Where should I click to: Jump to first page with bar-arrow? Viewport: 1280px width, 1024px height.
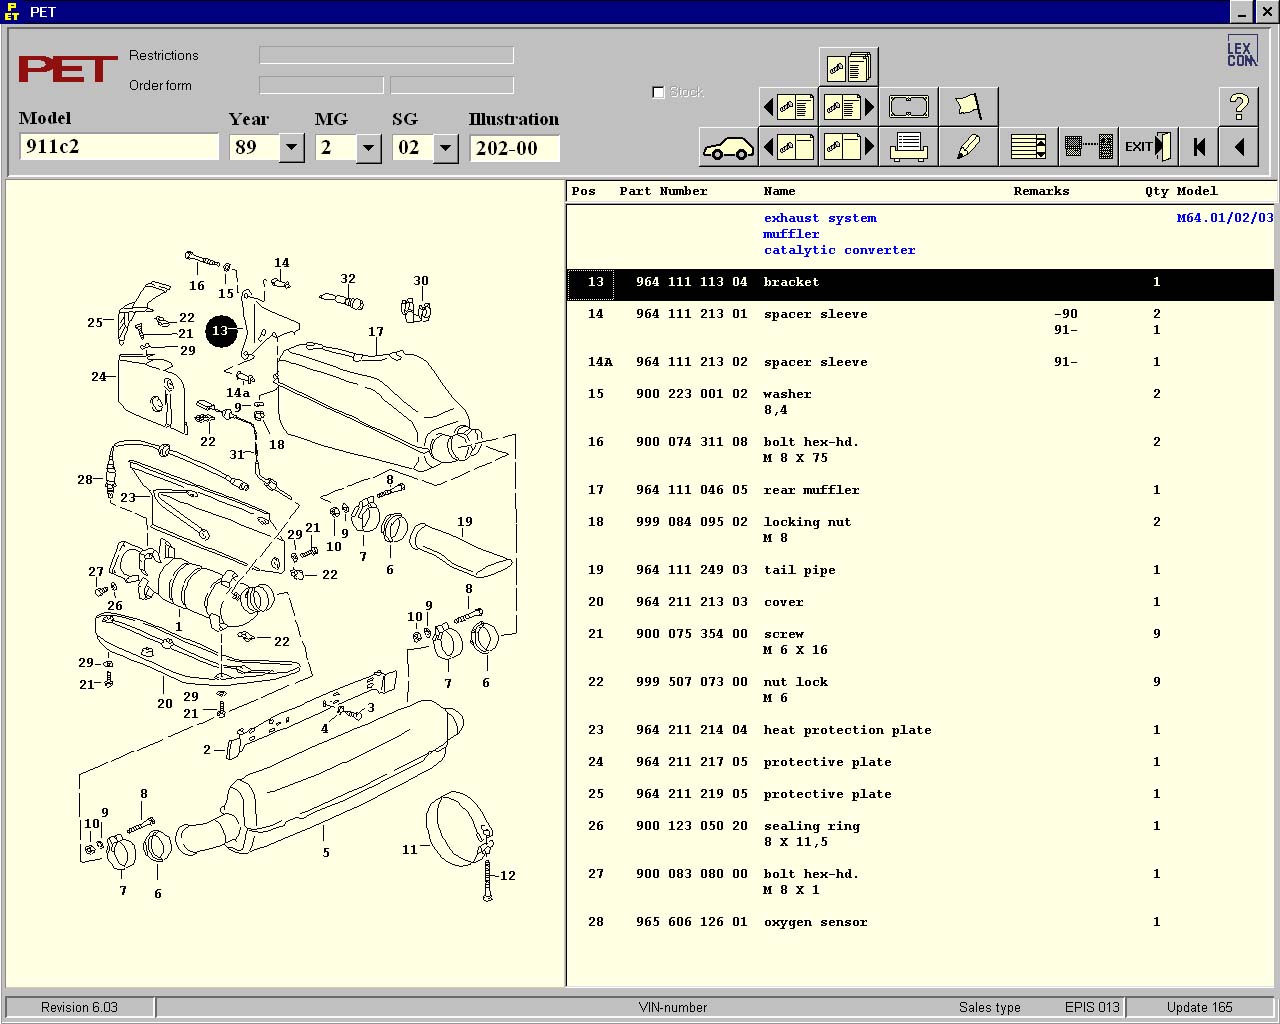[1198, 148]
